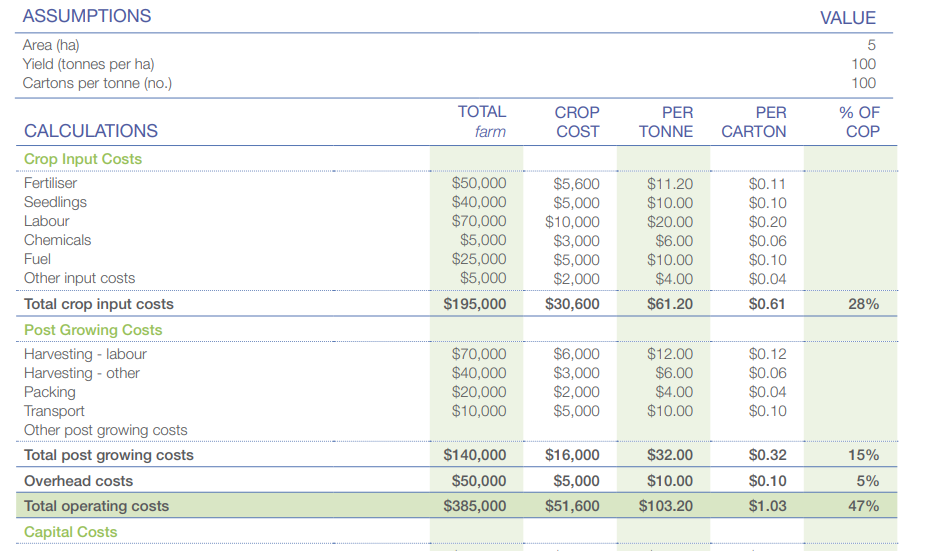The image size is (944, 551).
Task: Select total operating costs $385,000
Action: (x=474, y=506)
